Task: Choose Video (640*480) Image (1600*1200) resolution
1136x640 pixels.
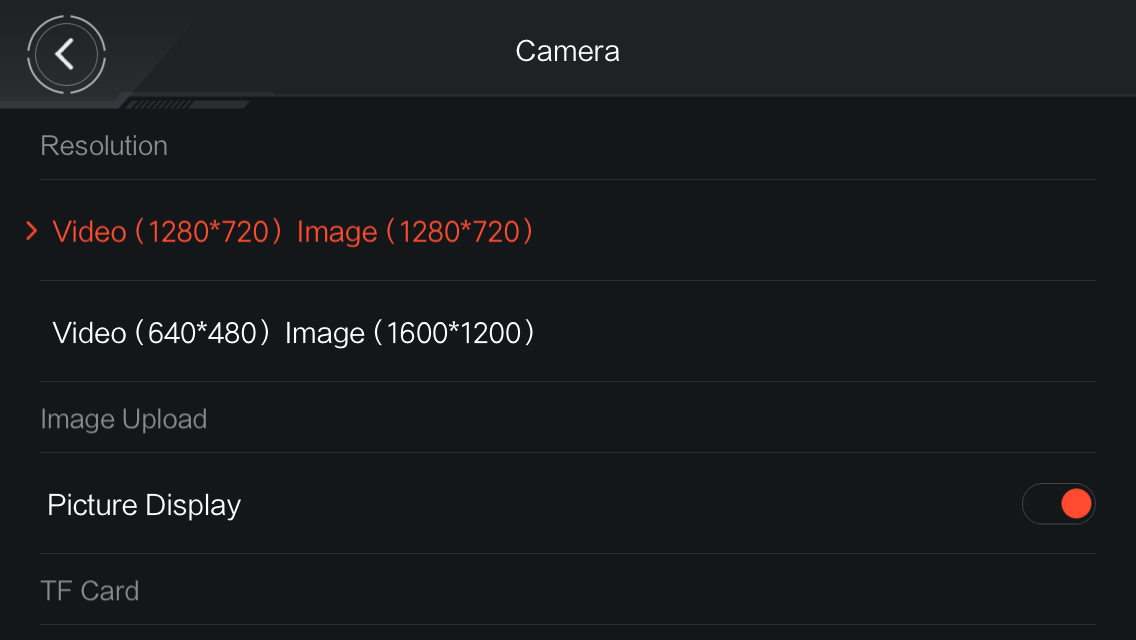Action: pyautogui.click(x=568, y=332)
